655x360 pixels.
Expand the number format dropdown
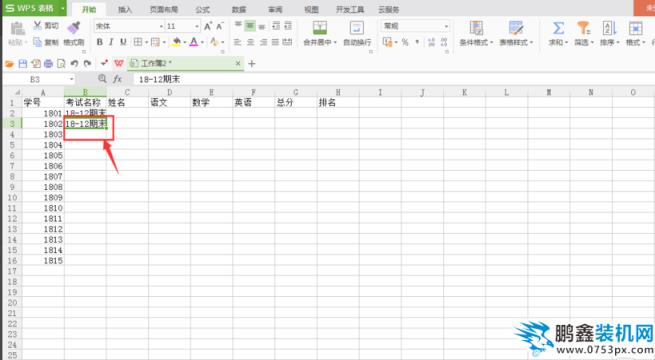pyautogui.click(x=446, y=26)
